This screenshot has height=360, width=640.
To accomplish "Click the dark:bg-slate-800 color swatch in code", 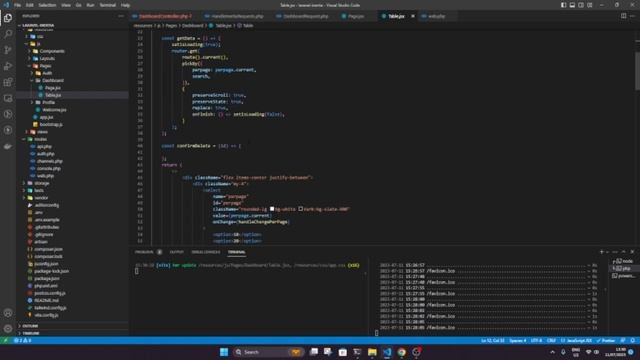I will click(300, 209).
